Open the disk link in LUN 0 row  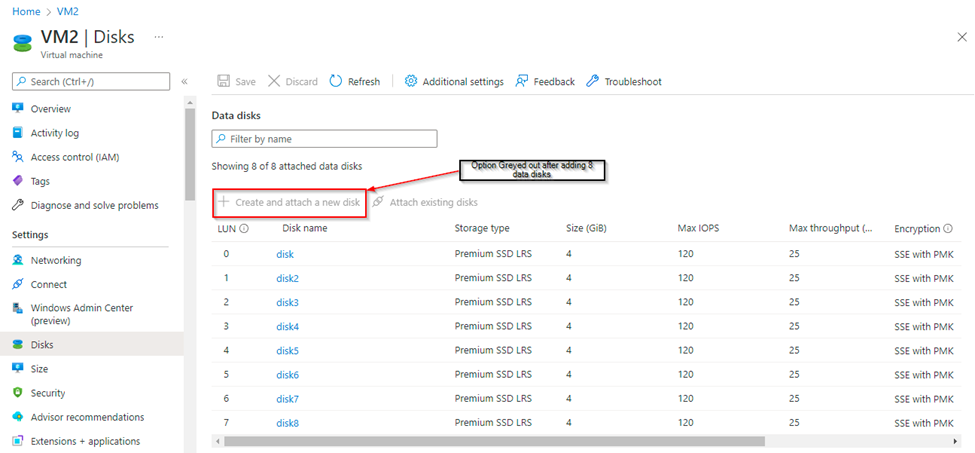click(285, 254)
